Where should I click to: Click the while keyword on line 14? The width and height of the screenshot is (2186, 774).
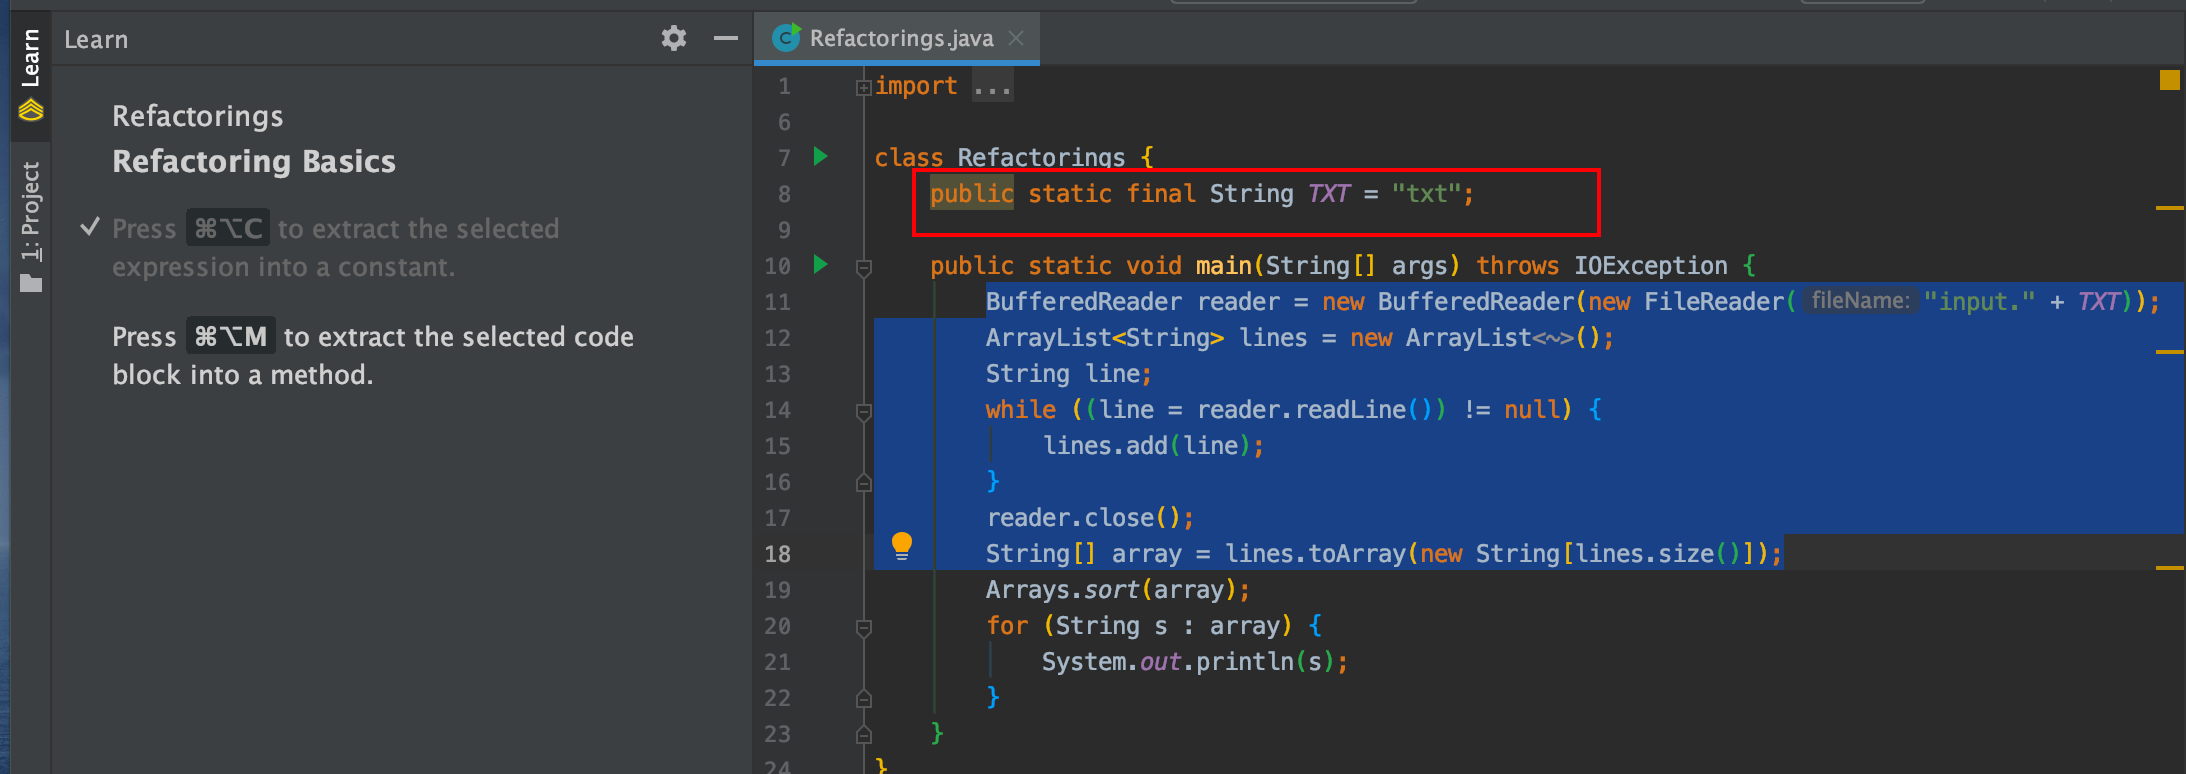(1021, 409)
